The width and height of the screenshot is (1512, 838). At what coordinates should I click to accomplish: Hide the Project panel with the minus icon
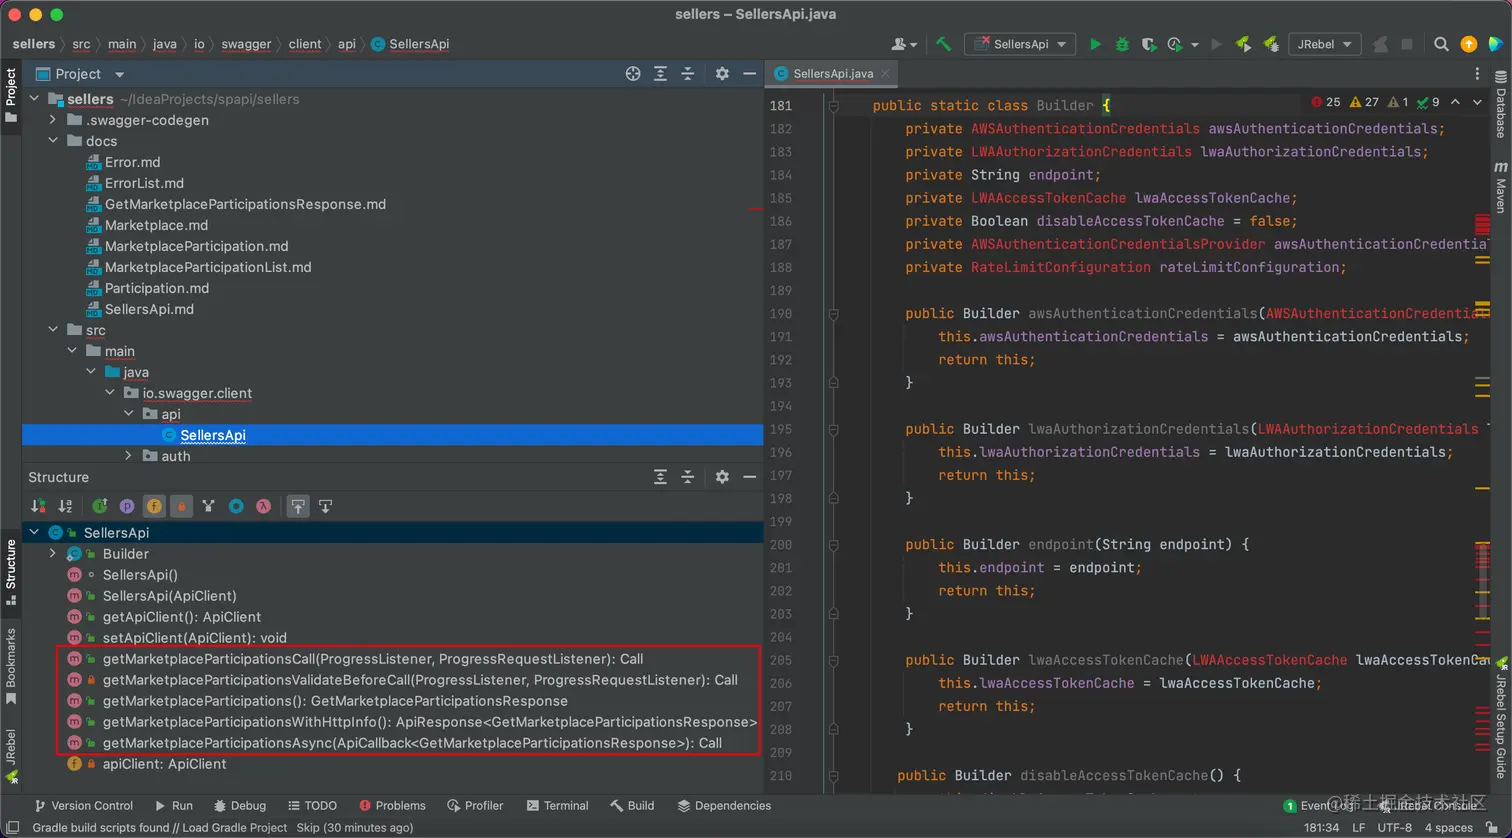tap(750, 74)
